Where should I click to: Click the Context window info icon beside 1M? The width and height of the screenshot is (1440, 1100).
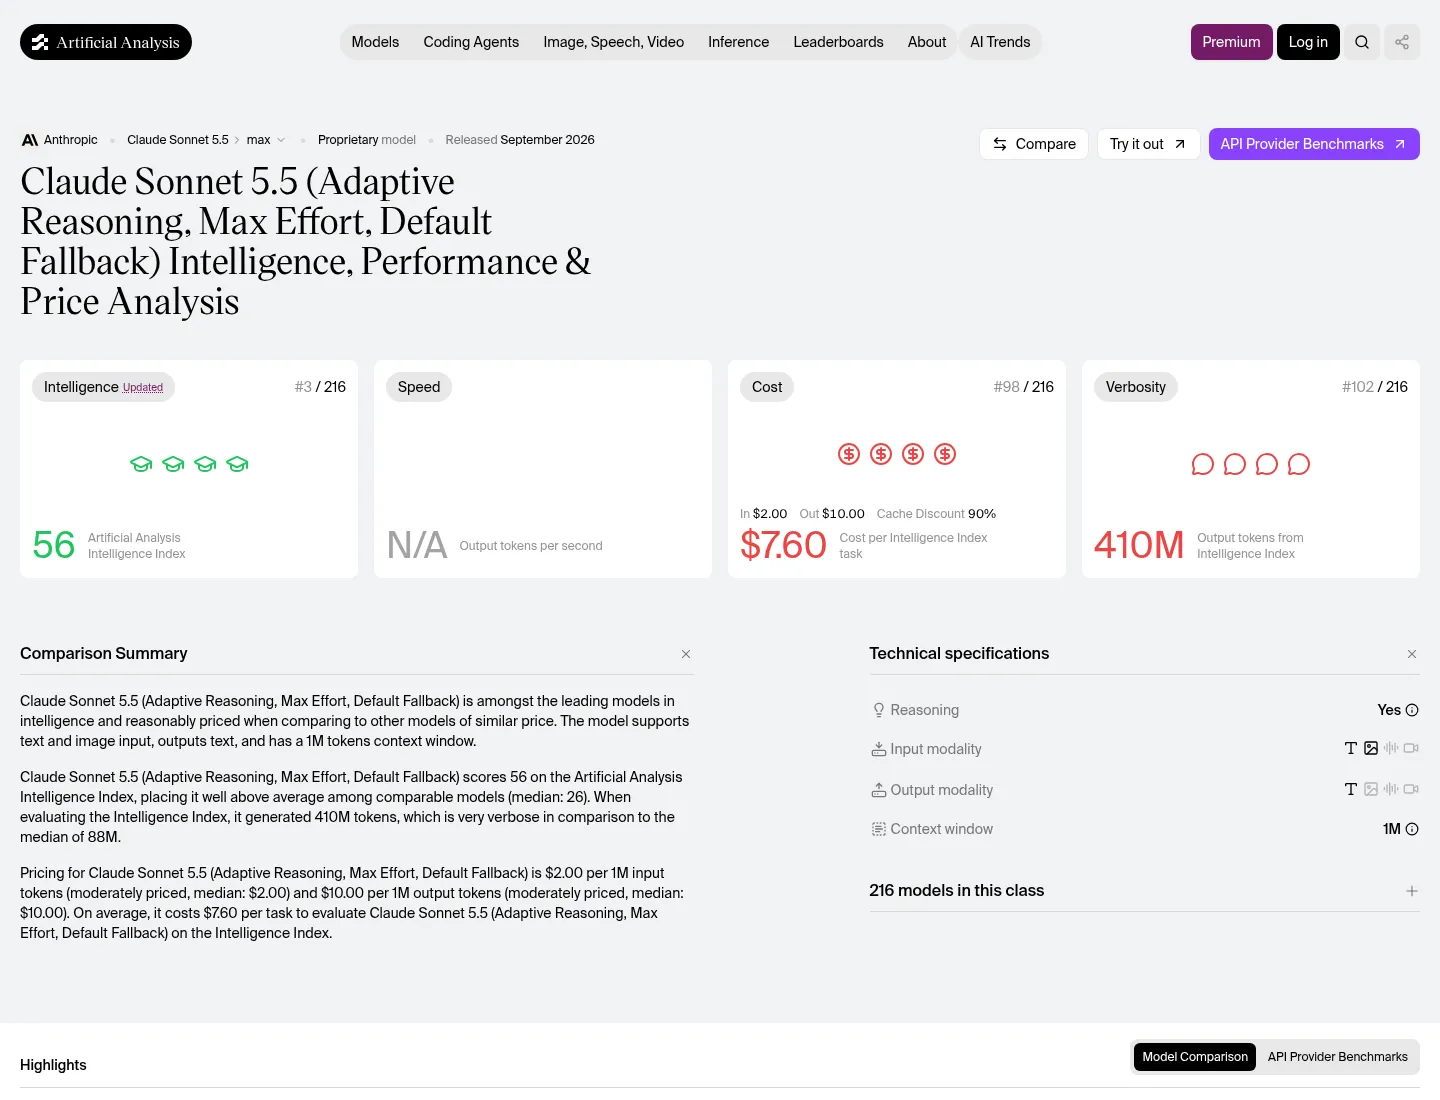1412,829
